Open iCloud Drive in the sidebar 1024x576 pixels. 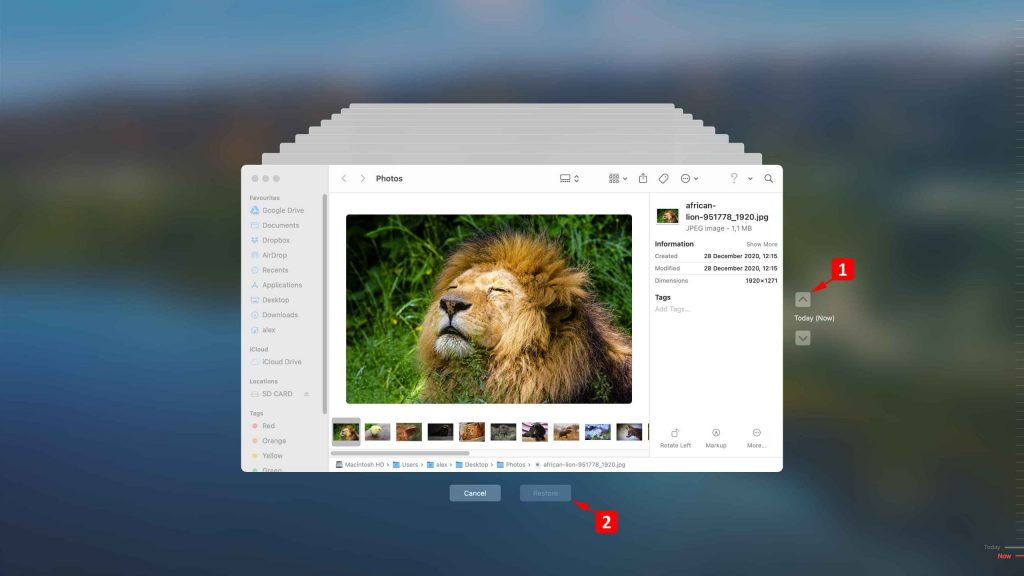[x=276, y=362]
